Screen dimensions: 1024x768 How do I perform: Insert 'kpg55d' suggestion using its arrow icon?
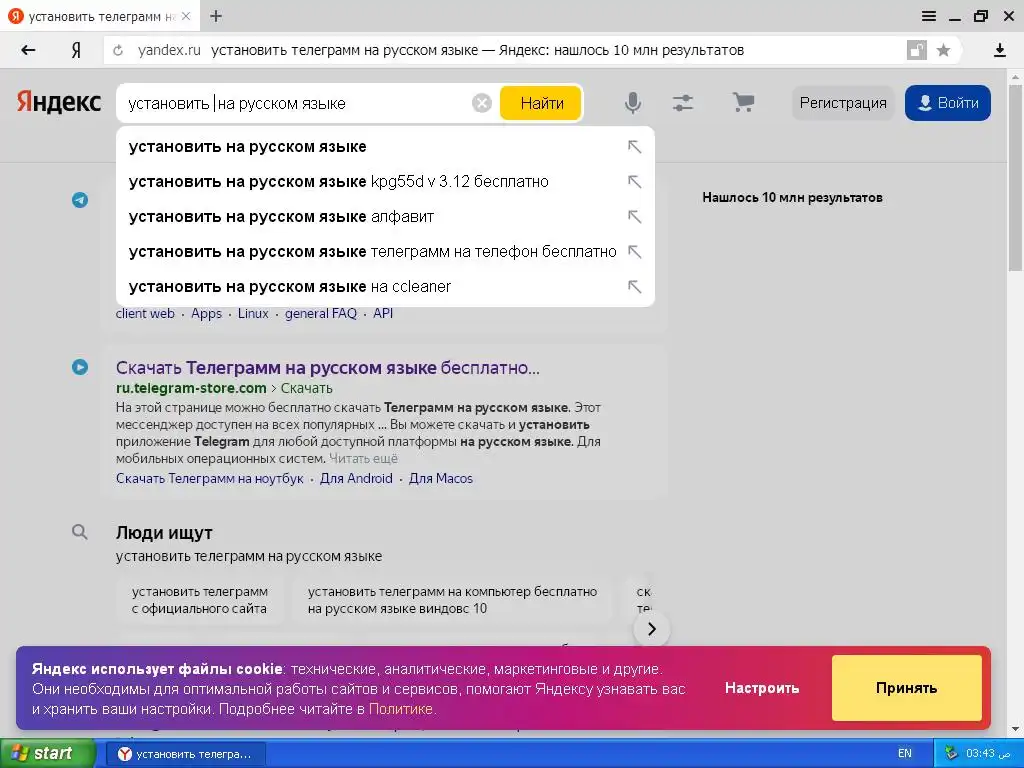[x=634, y=182]
